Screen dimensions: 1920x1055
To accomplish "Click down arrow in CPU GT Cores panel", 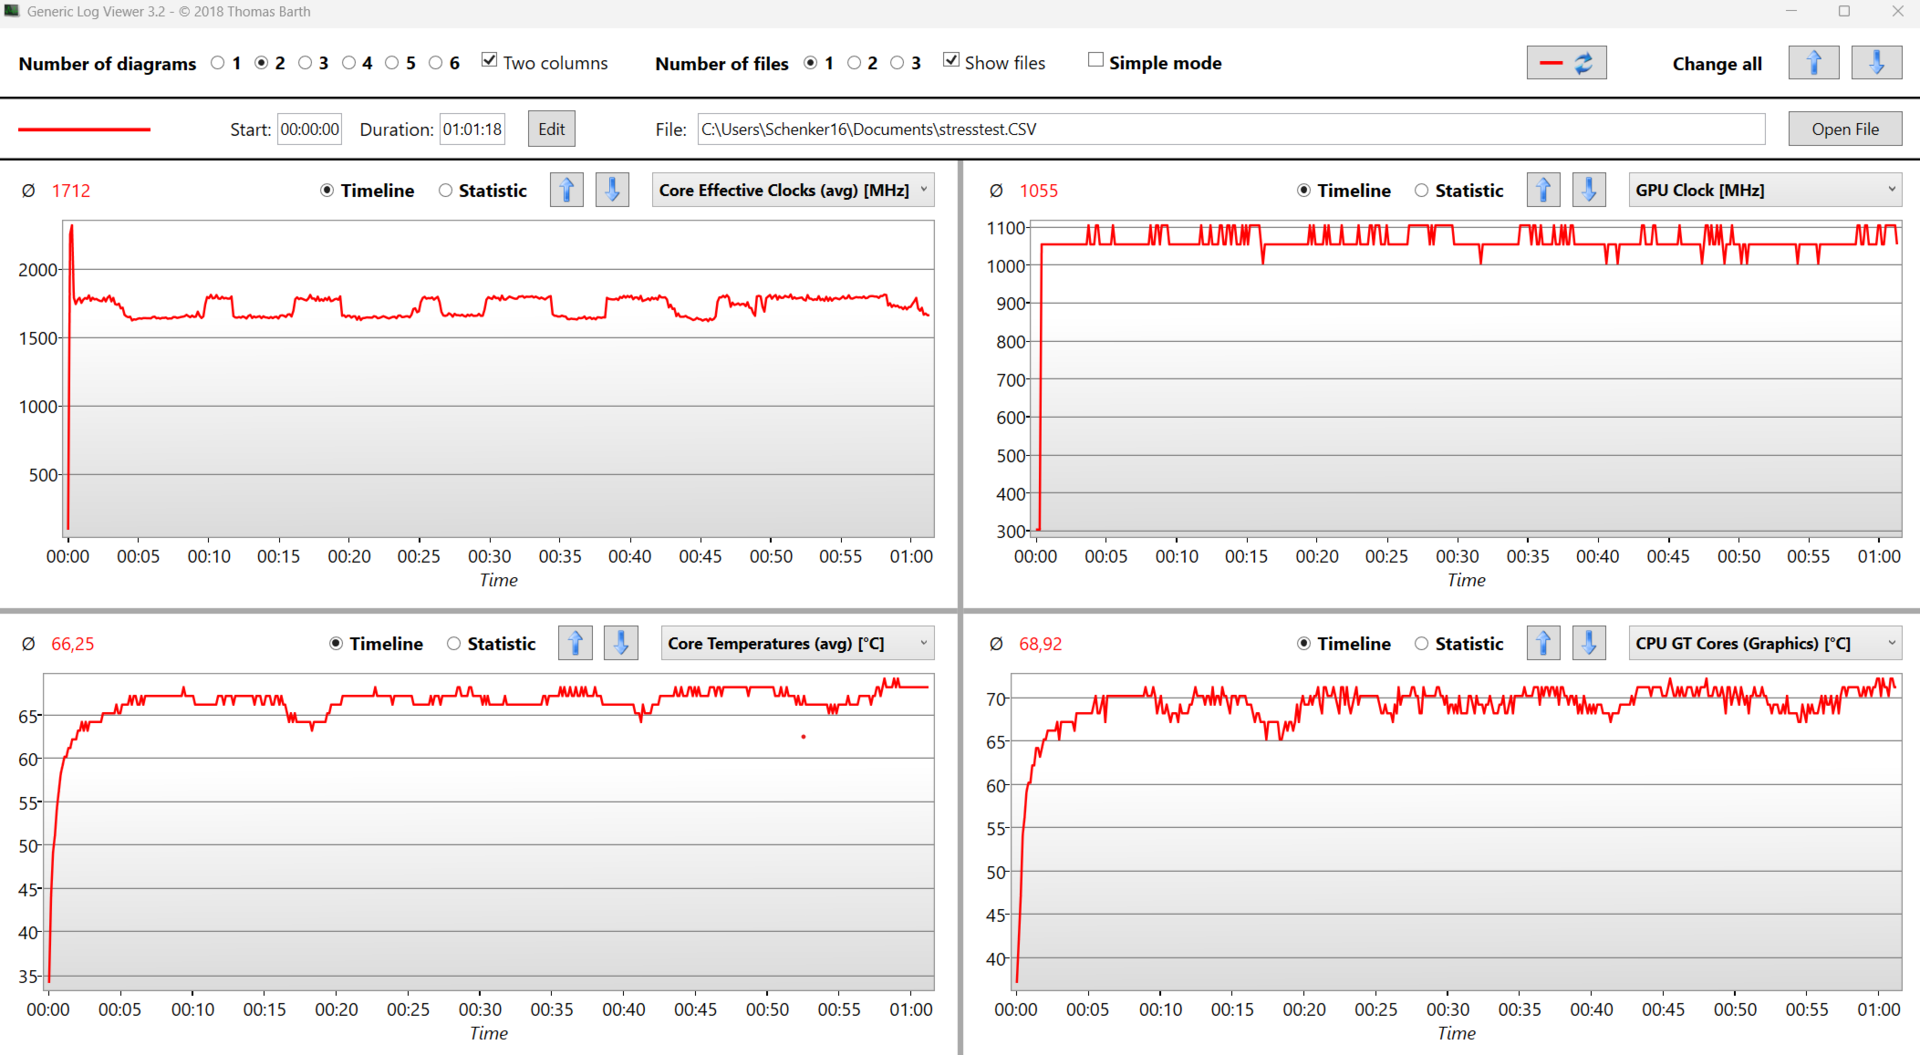I will click(x=1589, y=643).
